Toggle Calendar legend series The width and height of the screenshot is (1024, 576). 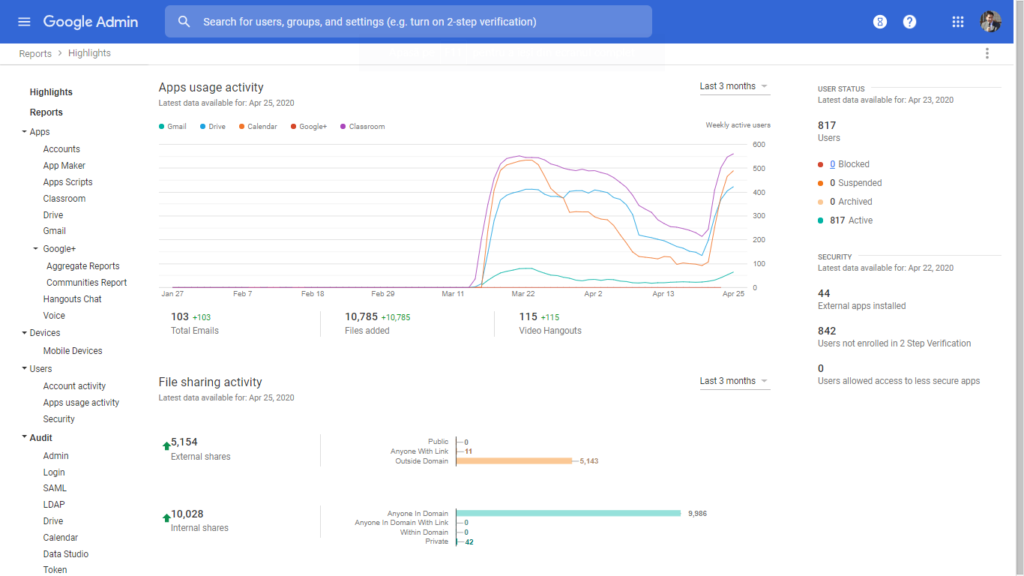pos(258,127)
